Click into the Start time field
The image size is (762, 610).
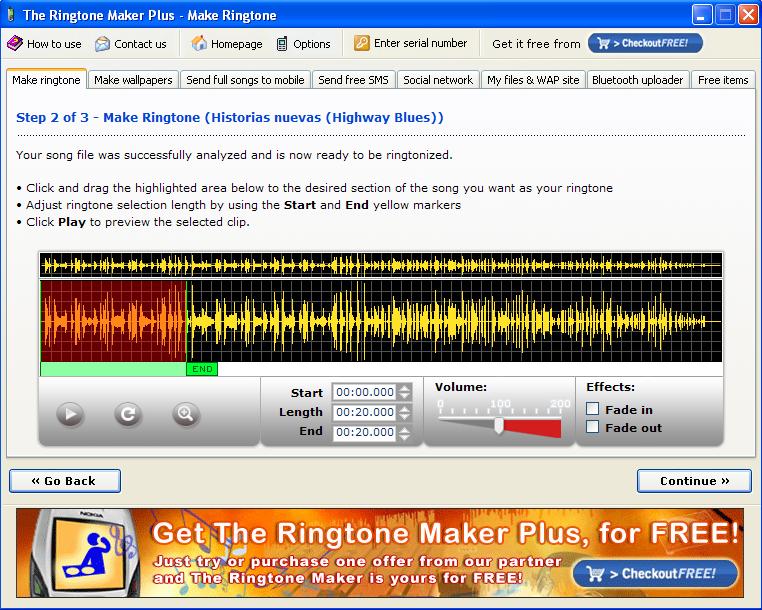[x=364, y=392]
